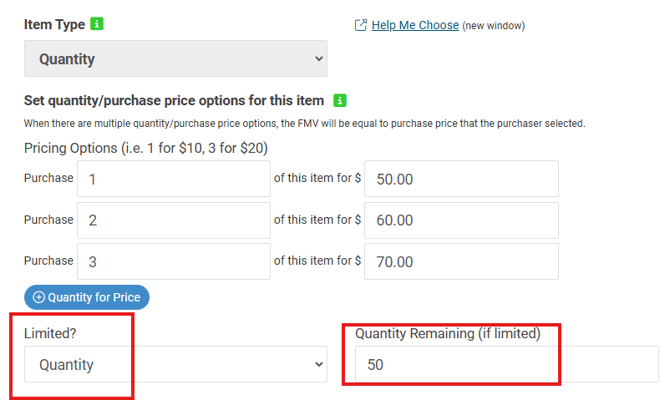Click the external-link icon before Help Me Choose
670x400 pixels.
[x=360, y=25]
